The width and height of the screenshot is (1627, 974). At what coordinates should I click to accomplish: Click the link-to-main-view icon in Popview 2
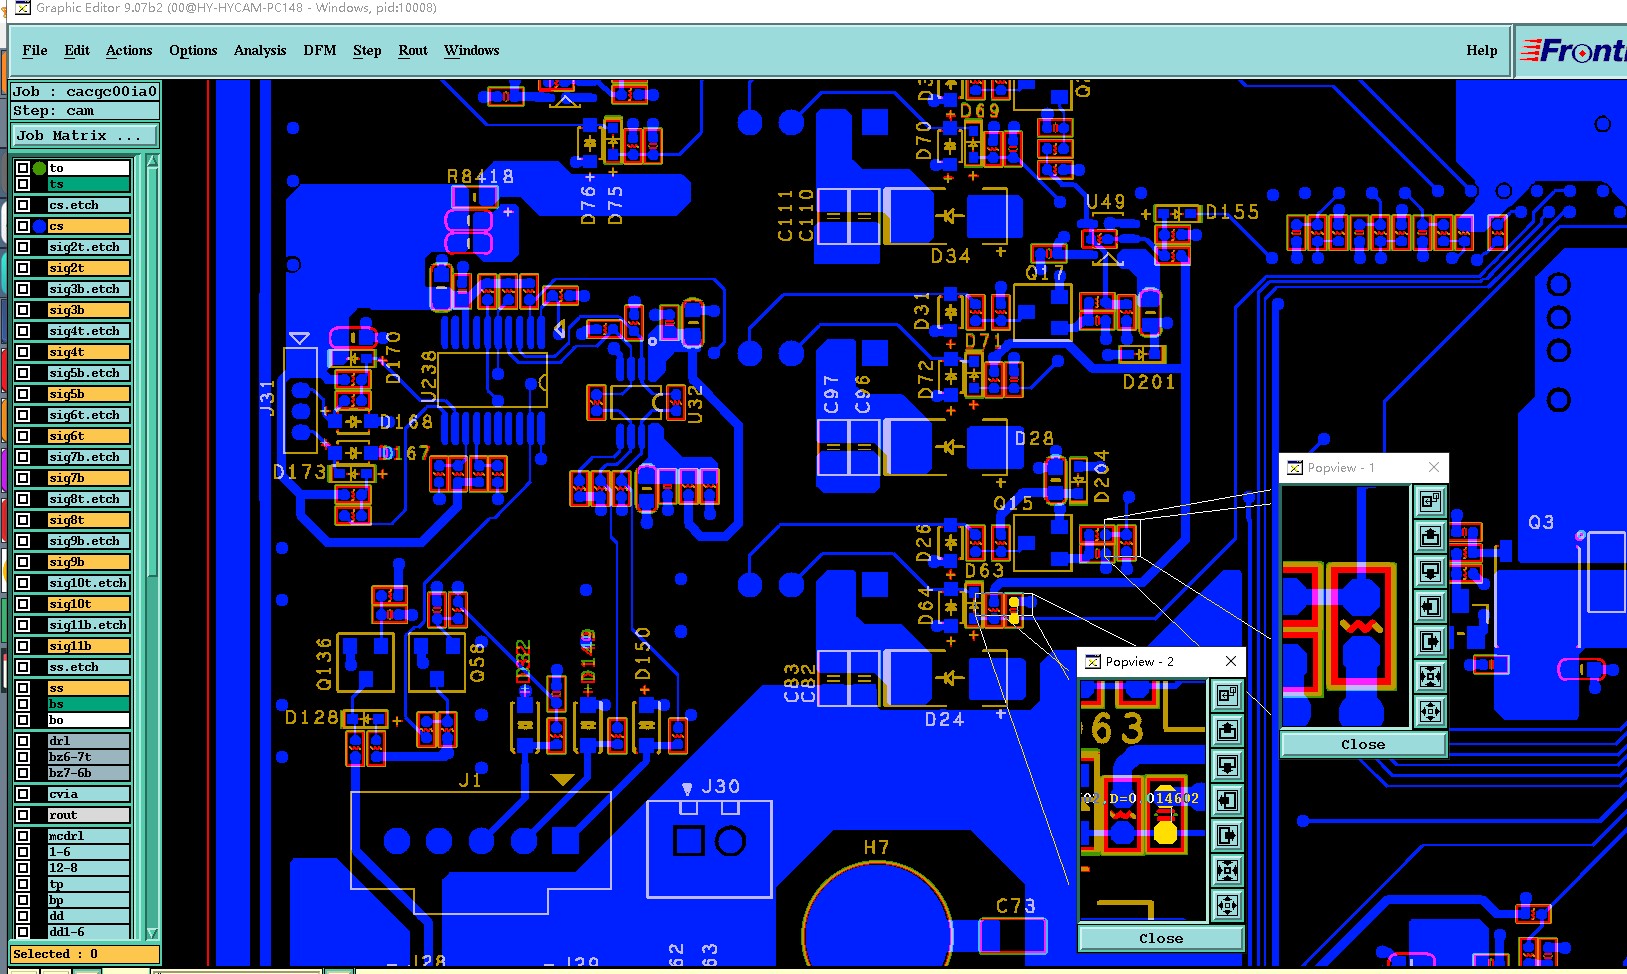1227,695
